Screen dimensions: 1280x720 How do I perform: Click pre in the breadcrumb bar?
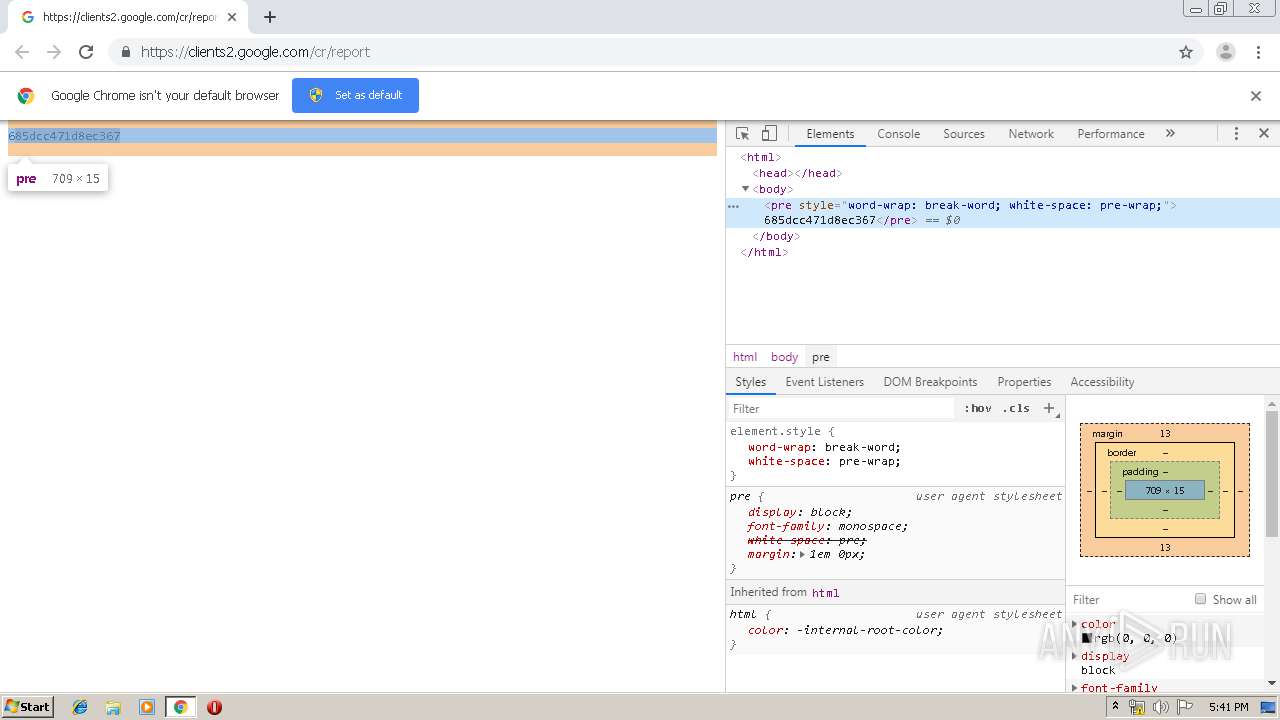[821, 357]
